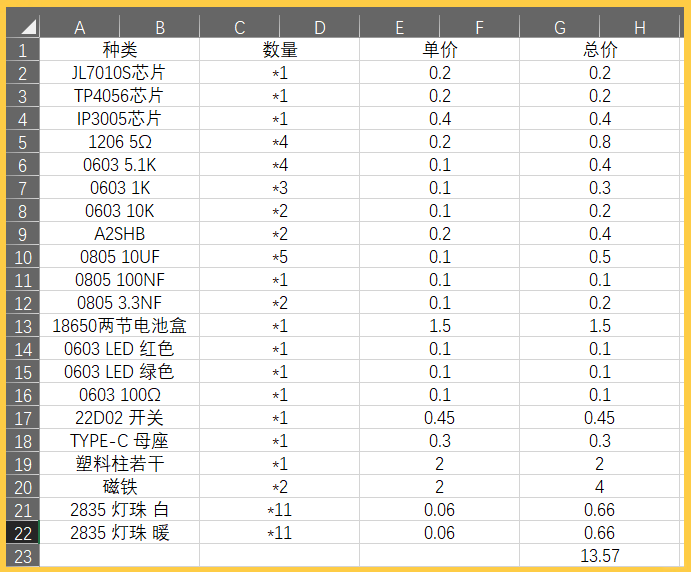691x572 pixels.
Task: Click the highlighted row 22 header
Action: (x=23, y=533)
